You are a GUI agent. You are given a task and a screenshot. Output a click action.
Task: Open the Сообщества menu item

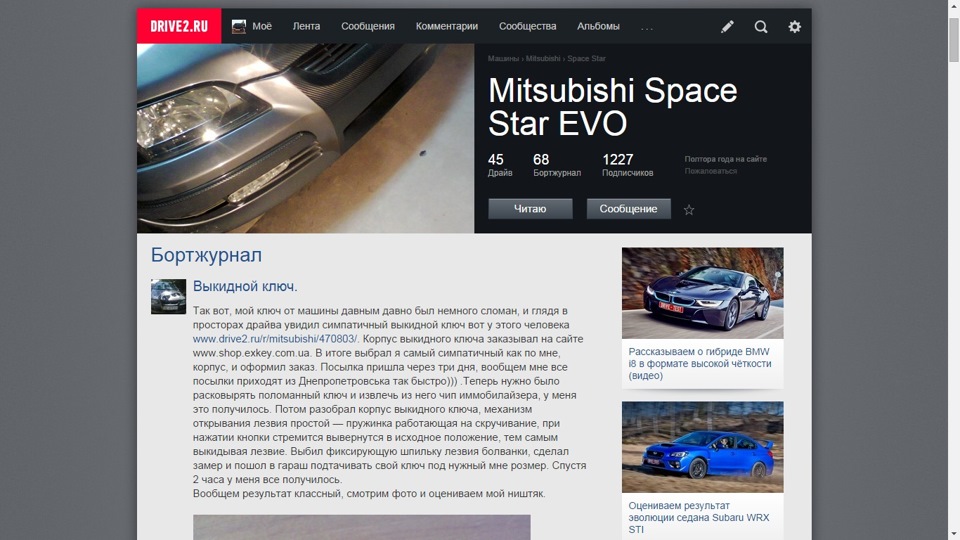pos(527,26)
